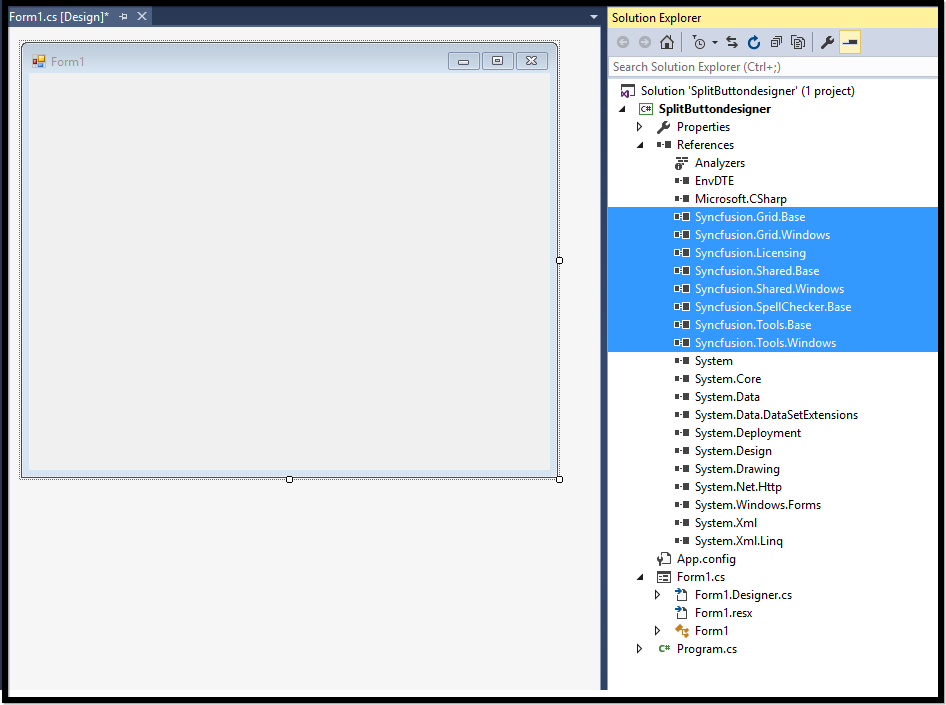This screenshot has width=946, height=705.
Task: Click the Form1.resx file icon
Action: [681, 613]
